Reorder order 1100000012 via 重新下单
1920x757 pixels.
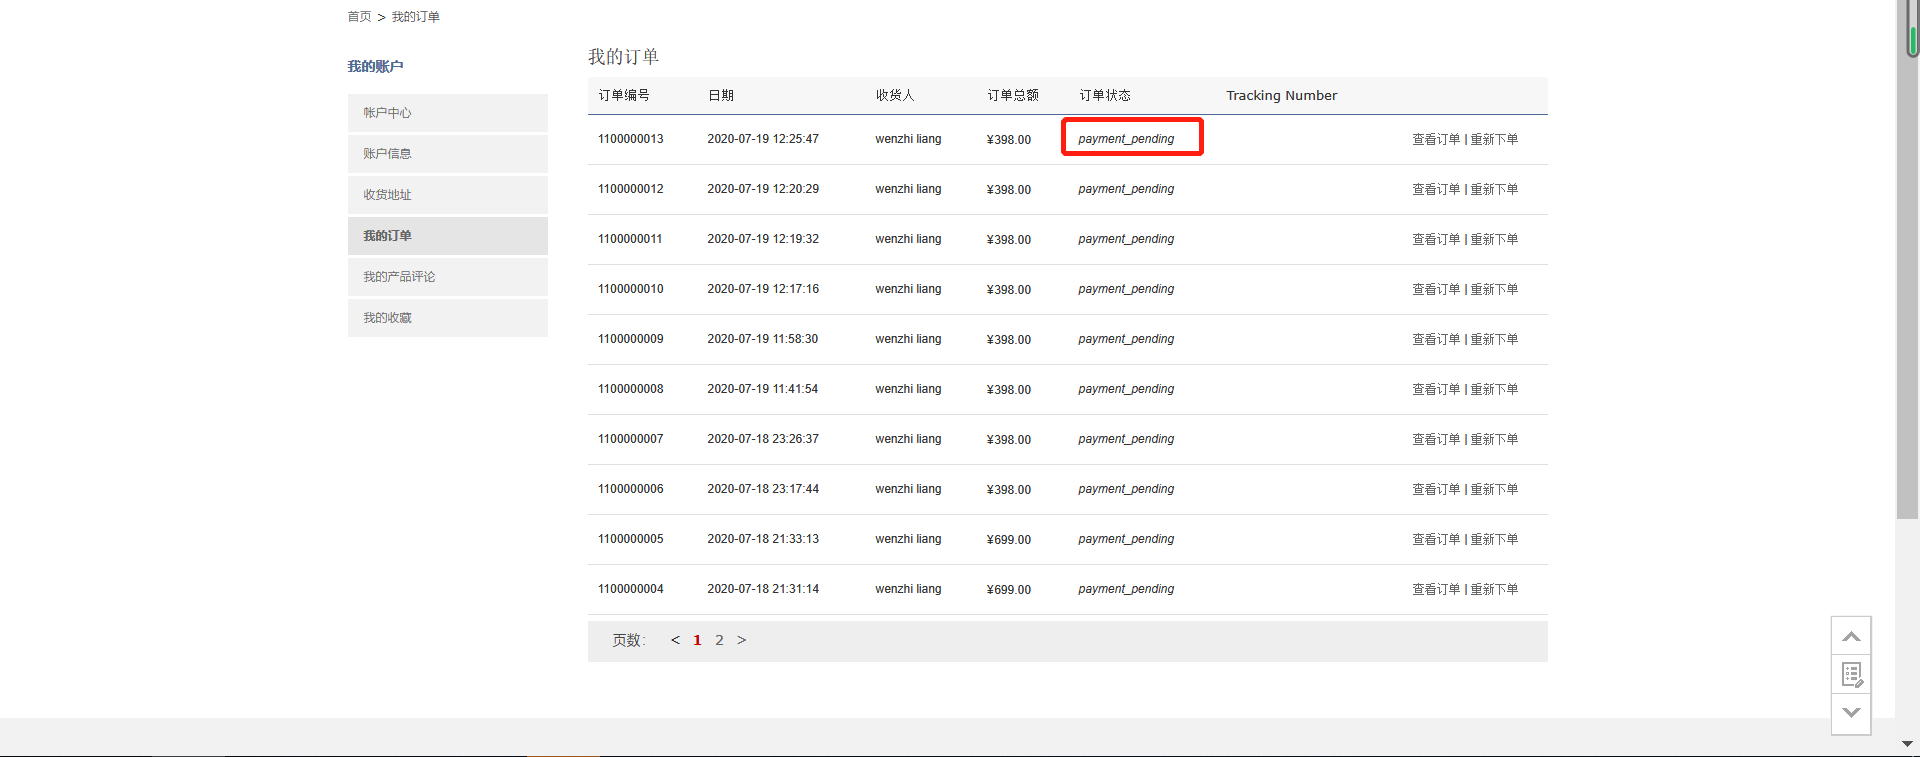(1494, 190)
